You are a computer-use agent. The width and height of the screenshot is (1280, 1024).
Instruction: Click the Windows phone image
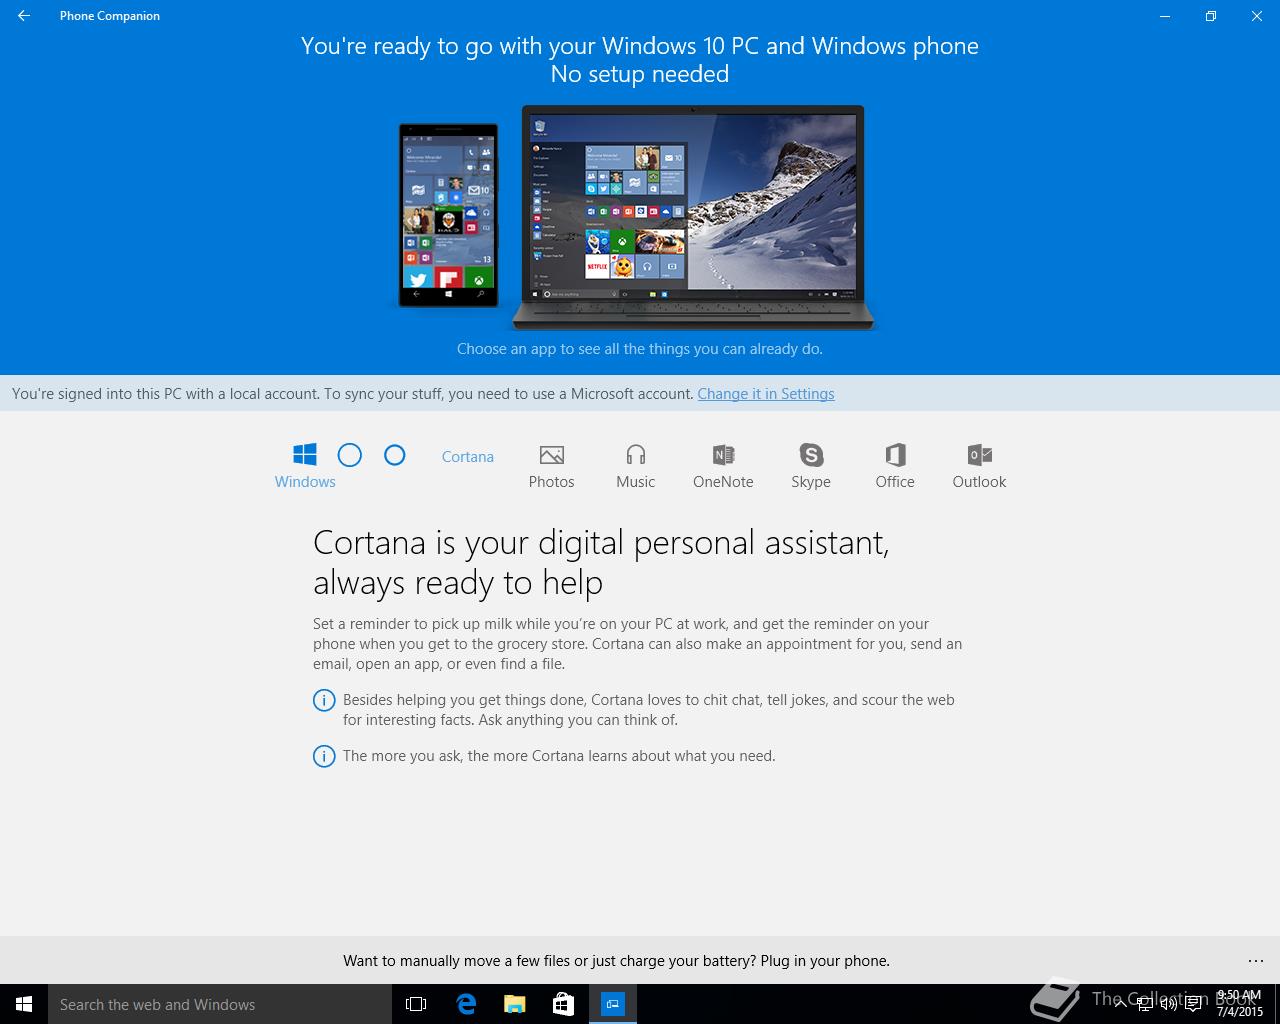(448, 215)
